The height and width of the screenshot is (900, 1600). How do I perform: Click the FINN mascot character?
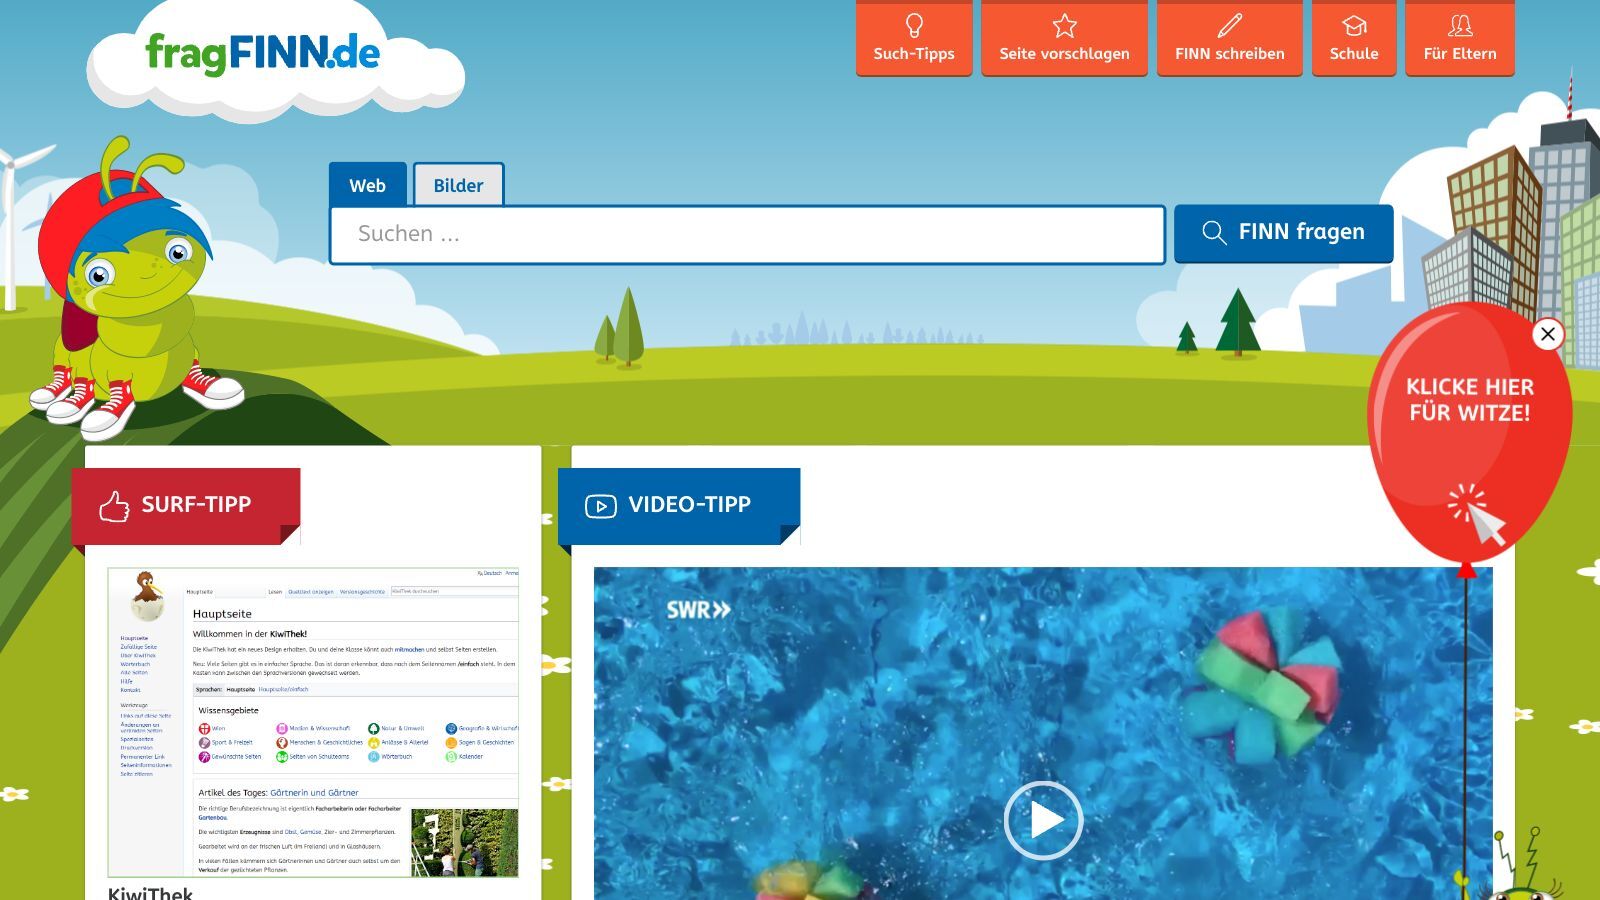click(135, 290)
